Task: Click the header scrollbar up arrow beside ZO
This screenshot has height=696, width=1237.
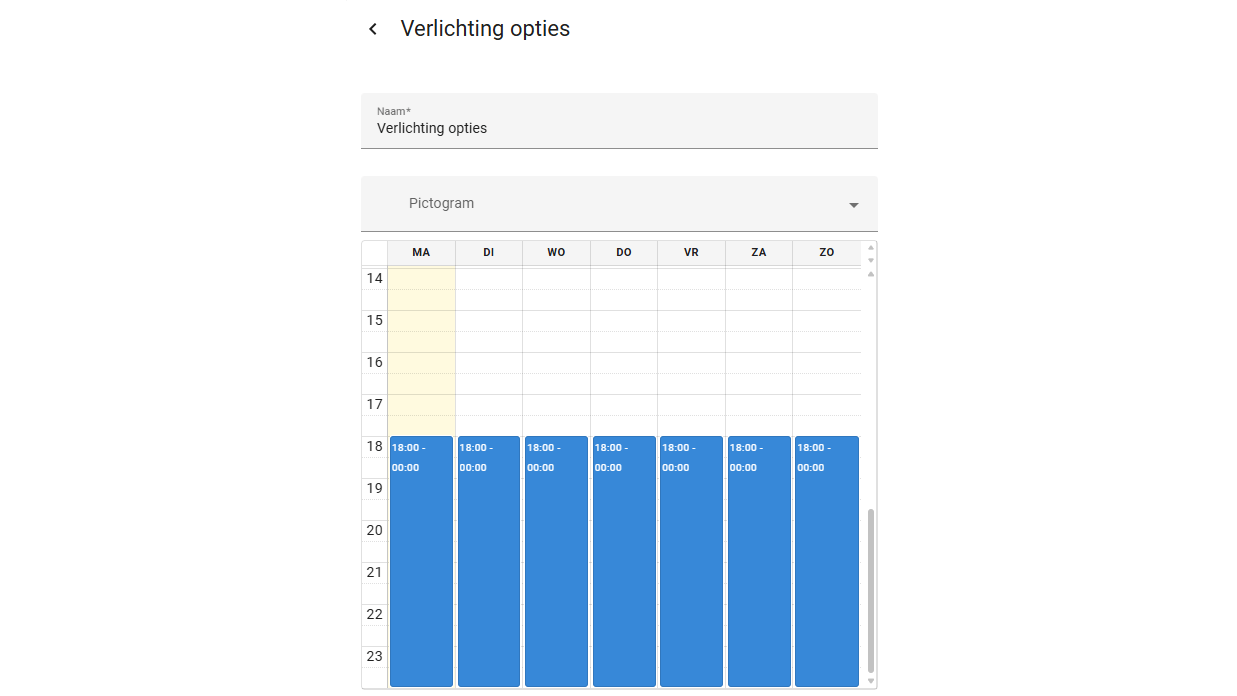Action: tap(871, 247)
